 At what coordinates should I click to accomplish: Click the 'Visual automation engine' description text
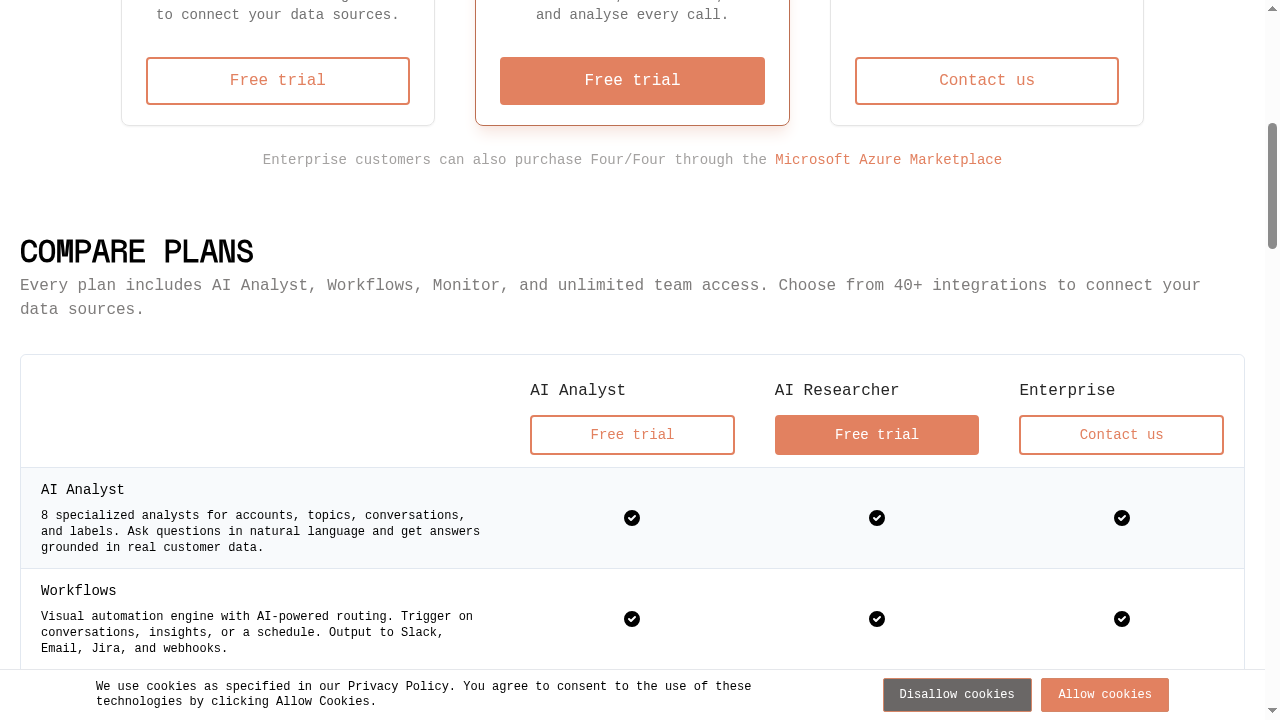[x=257, y=633]
